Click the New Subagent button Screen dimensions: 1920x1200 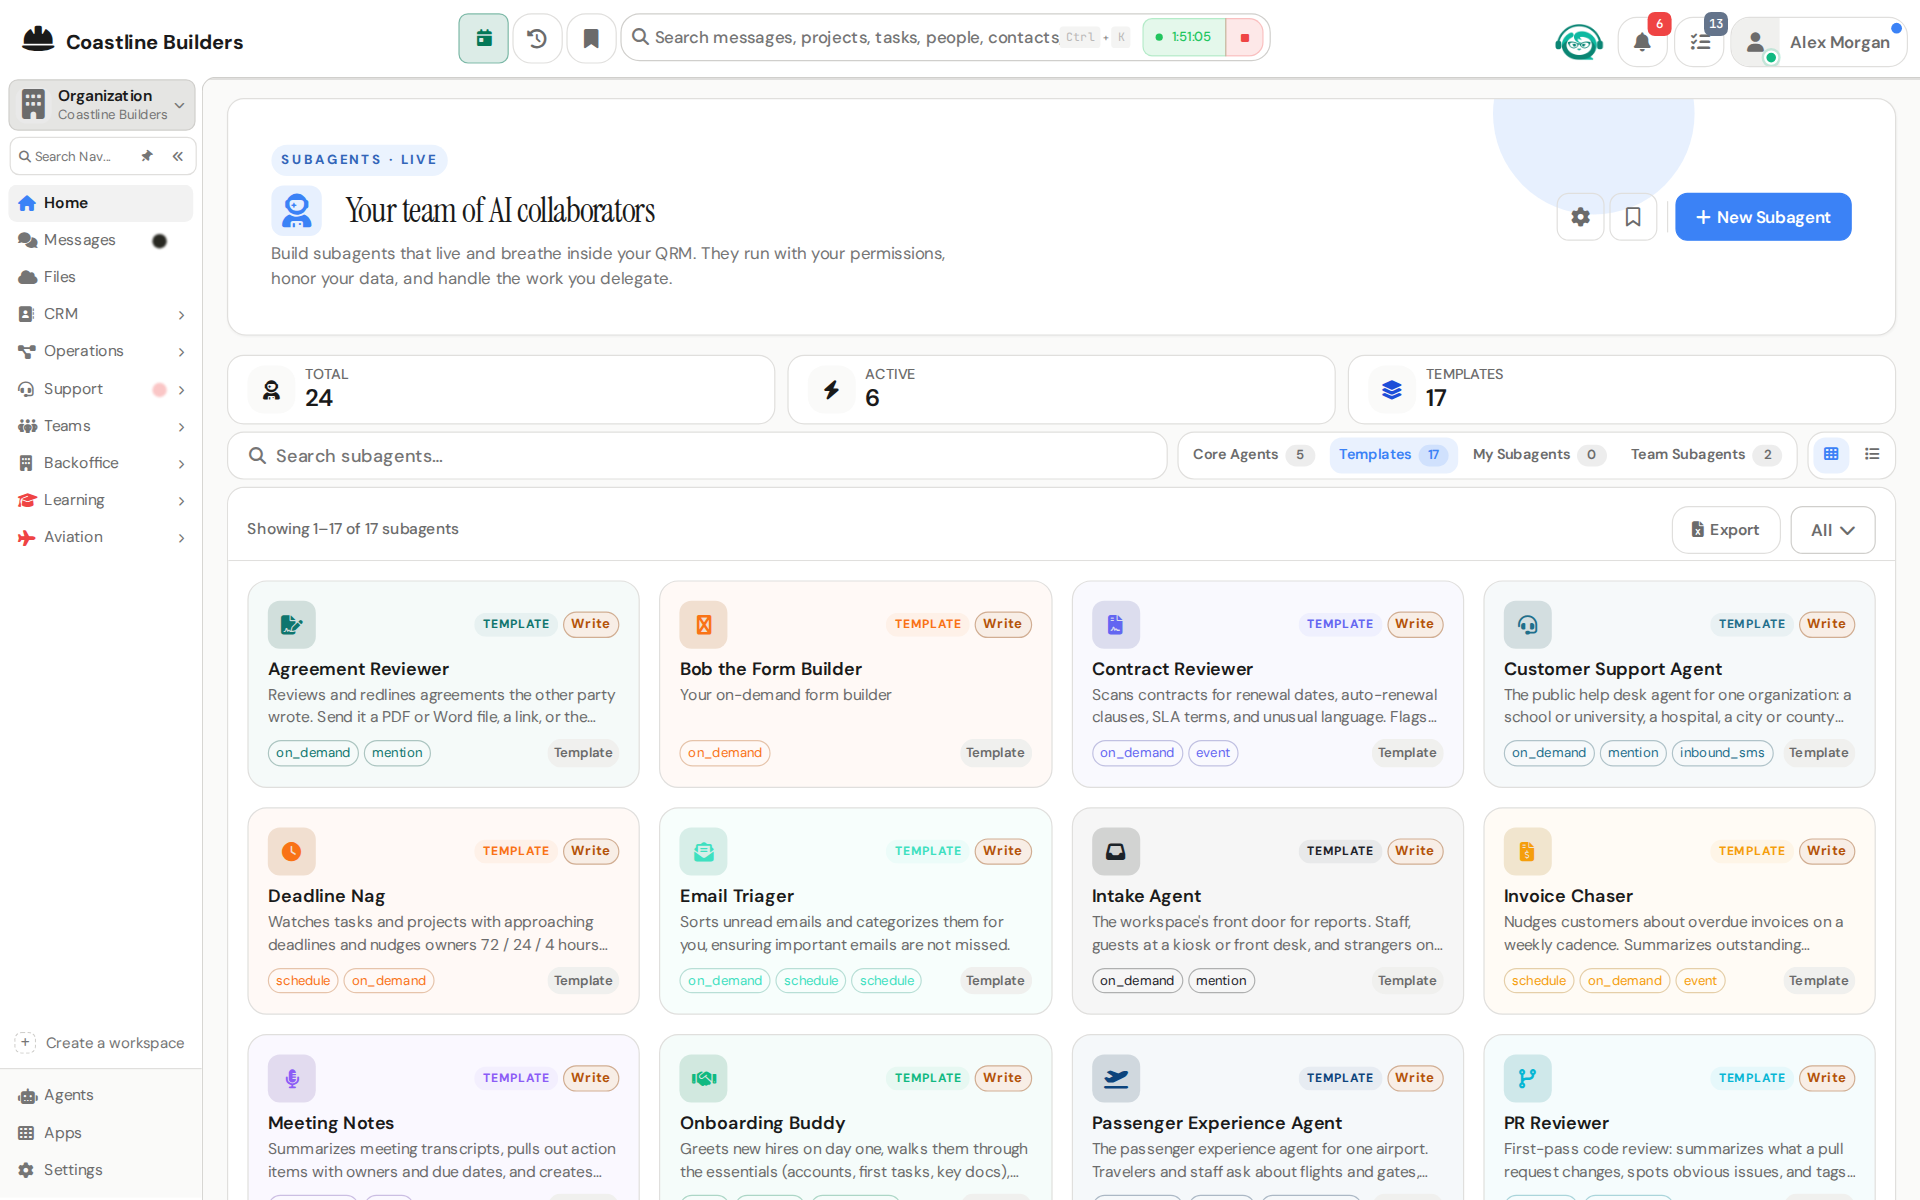(1763, 217)
